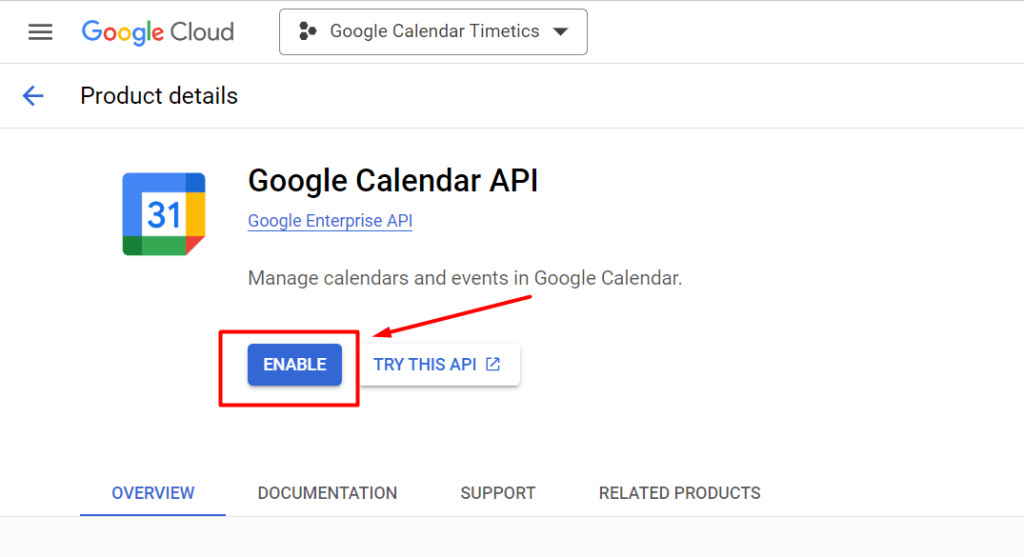Switch to the DOCUMENTATION tab
1024x557 pixels.
[327, 493]
